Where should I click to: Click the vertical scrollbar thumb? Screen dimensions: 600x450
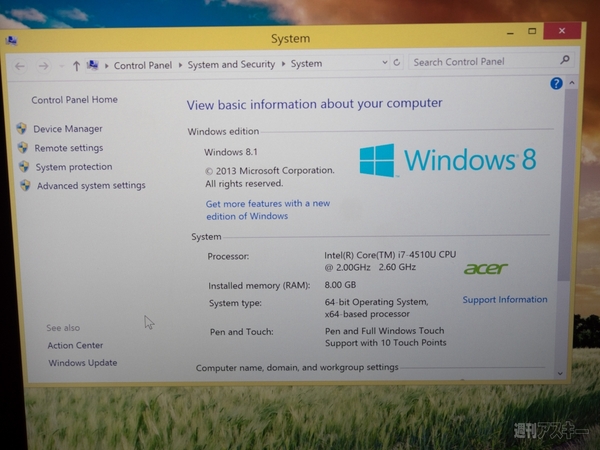tap(568, 186)
